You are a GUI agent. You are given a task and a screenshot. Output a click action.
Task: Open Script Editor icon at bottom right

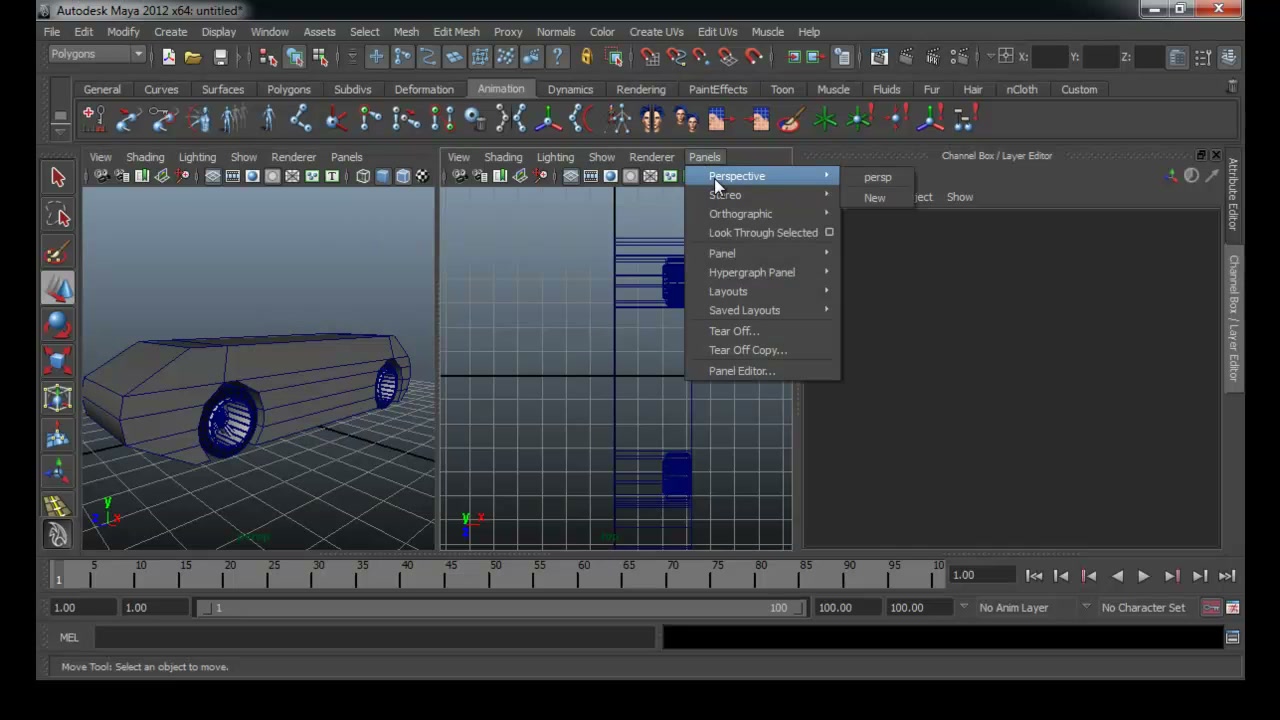click(x=1232, y=637)
